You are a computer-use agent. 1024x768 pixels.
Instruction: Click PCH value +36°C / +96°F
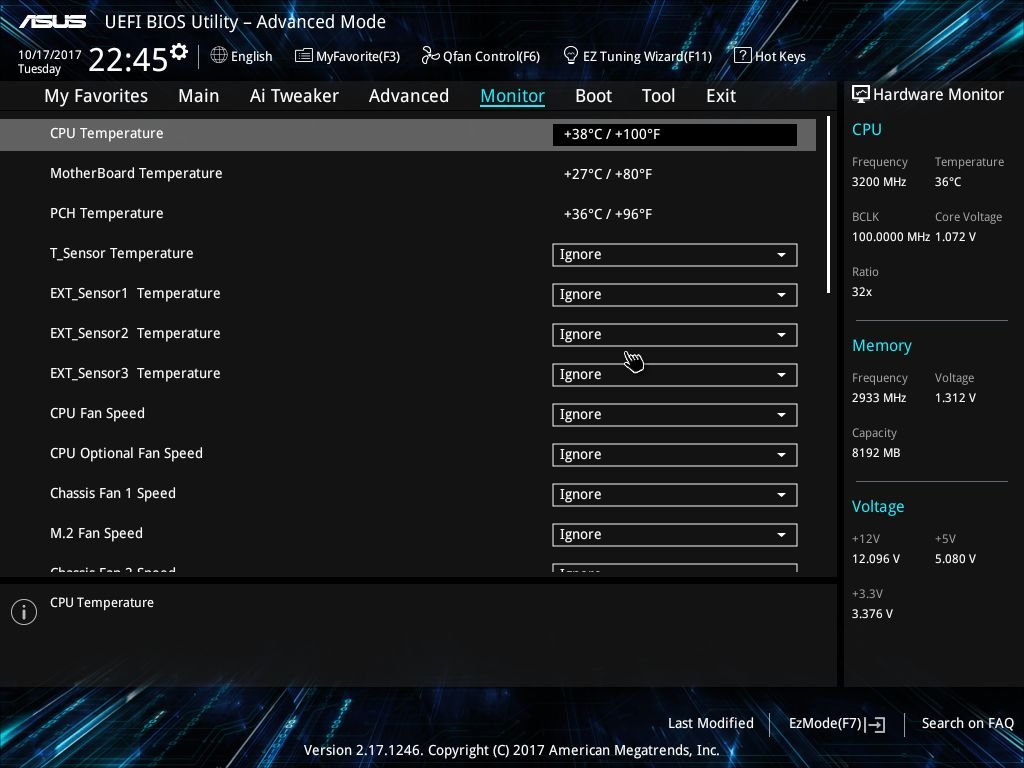pos(607,214)
